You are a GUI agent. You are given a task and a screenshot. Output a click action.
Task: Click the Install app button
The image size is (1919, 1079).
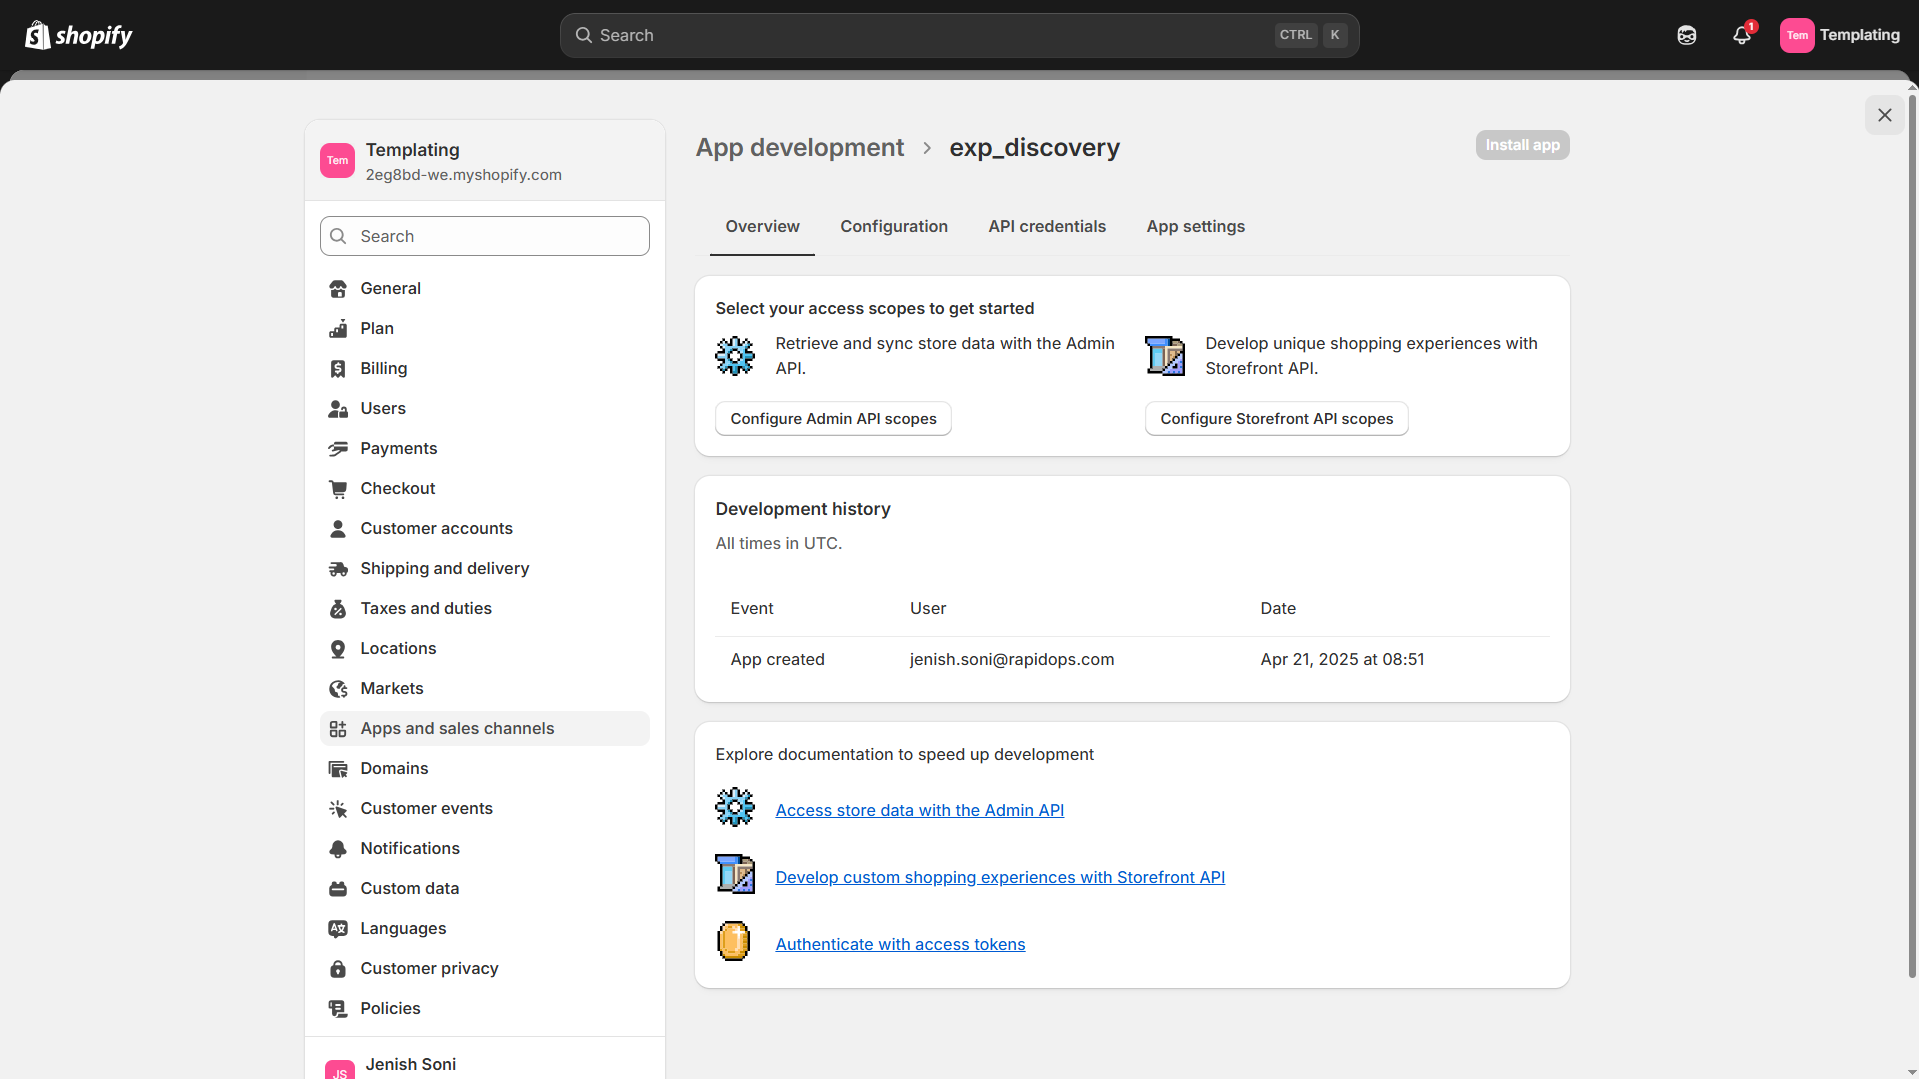click(1522, 145)
